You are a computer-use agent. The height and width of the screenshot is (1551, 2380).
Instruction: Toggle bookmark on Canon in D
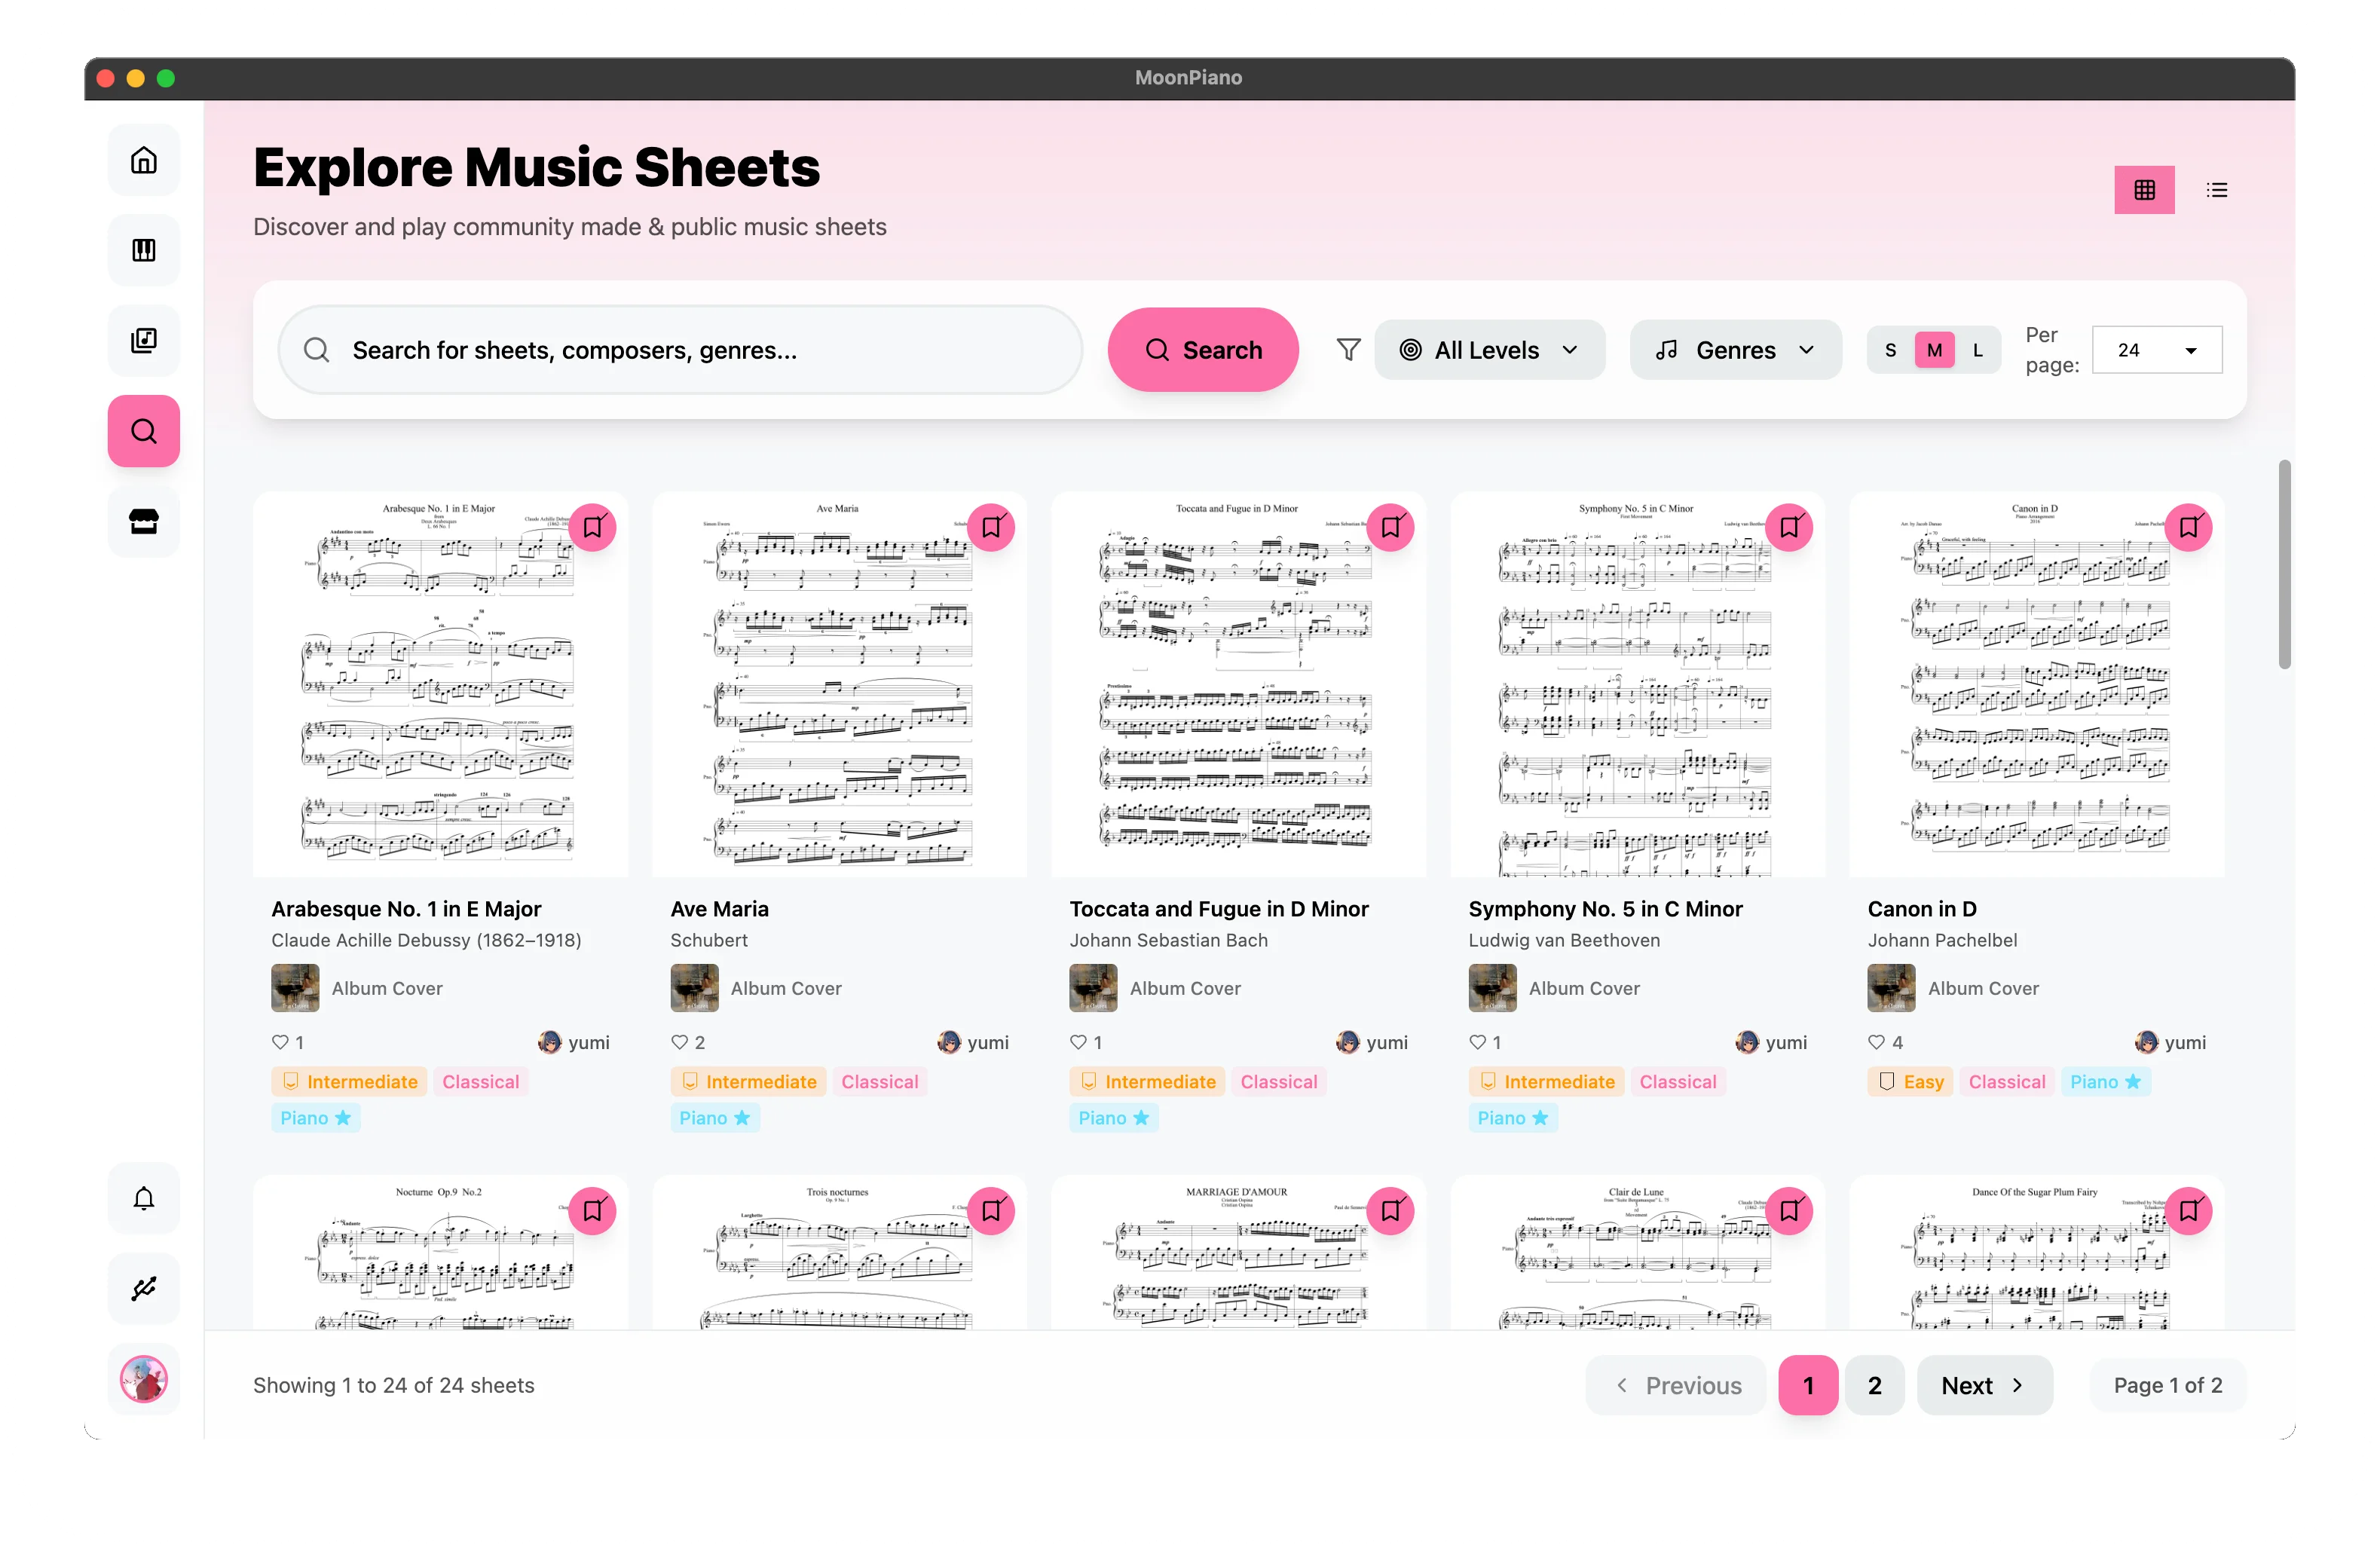tap(2189, 527)
